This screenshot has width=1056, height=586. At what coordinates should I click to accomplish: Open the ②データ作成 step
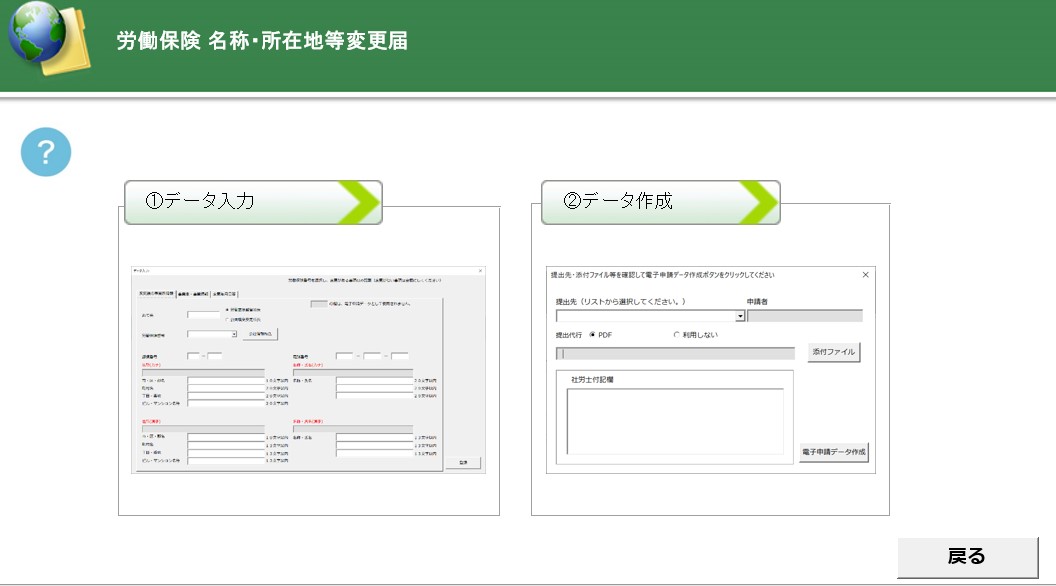point(661,202)
